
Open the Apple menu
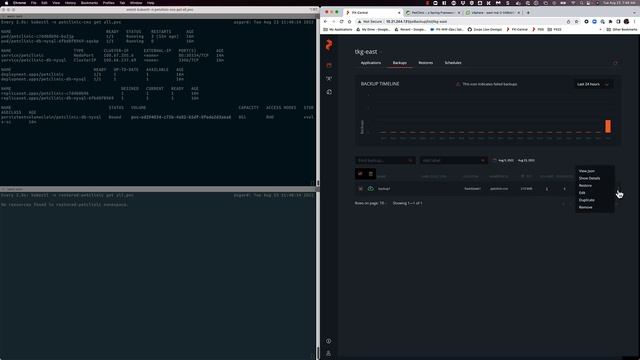click(x=6, y=3)
